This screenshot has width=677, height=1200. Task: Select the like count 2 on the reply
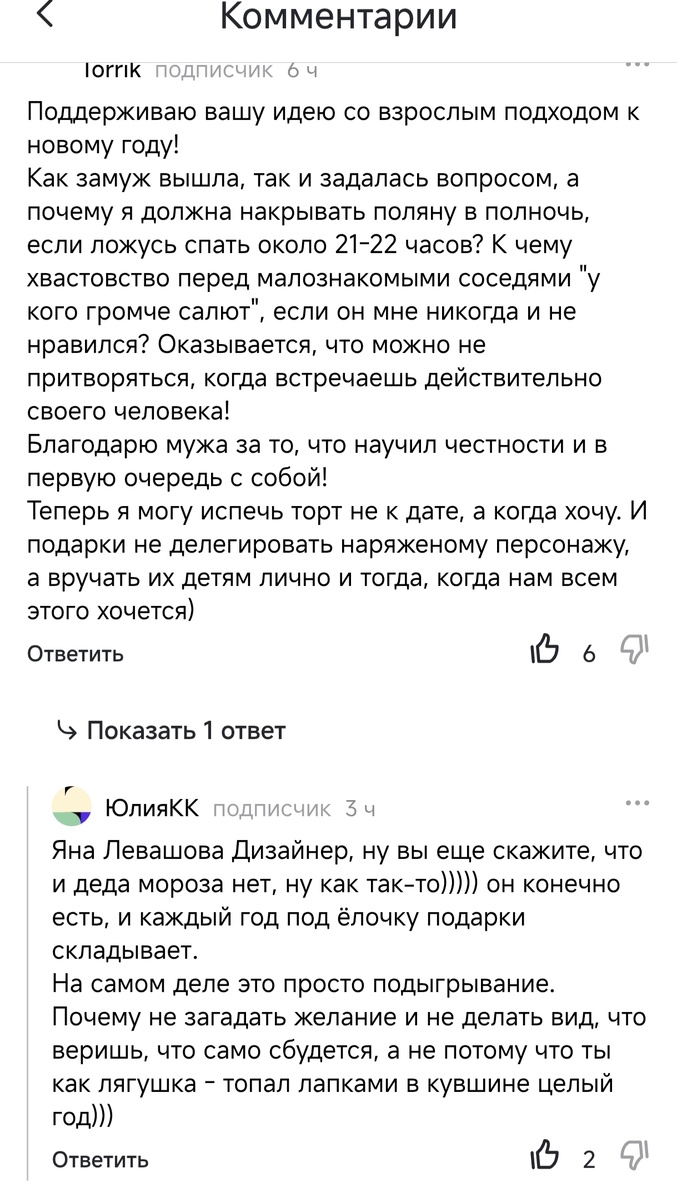588,1159
